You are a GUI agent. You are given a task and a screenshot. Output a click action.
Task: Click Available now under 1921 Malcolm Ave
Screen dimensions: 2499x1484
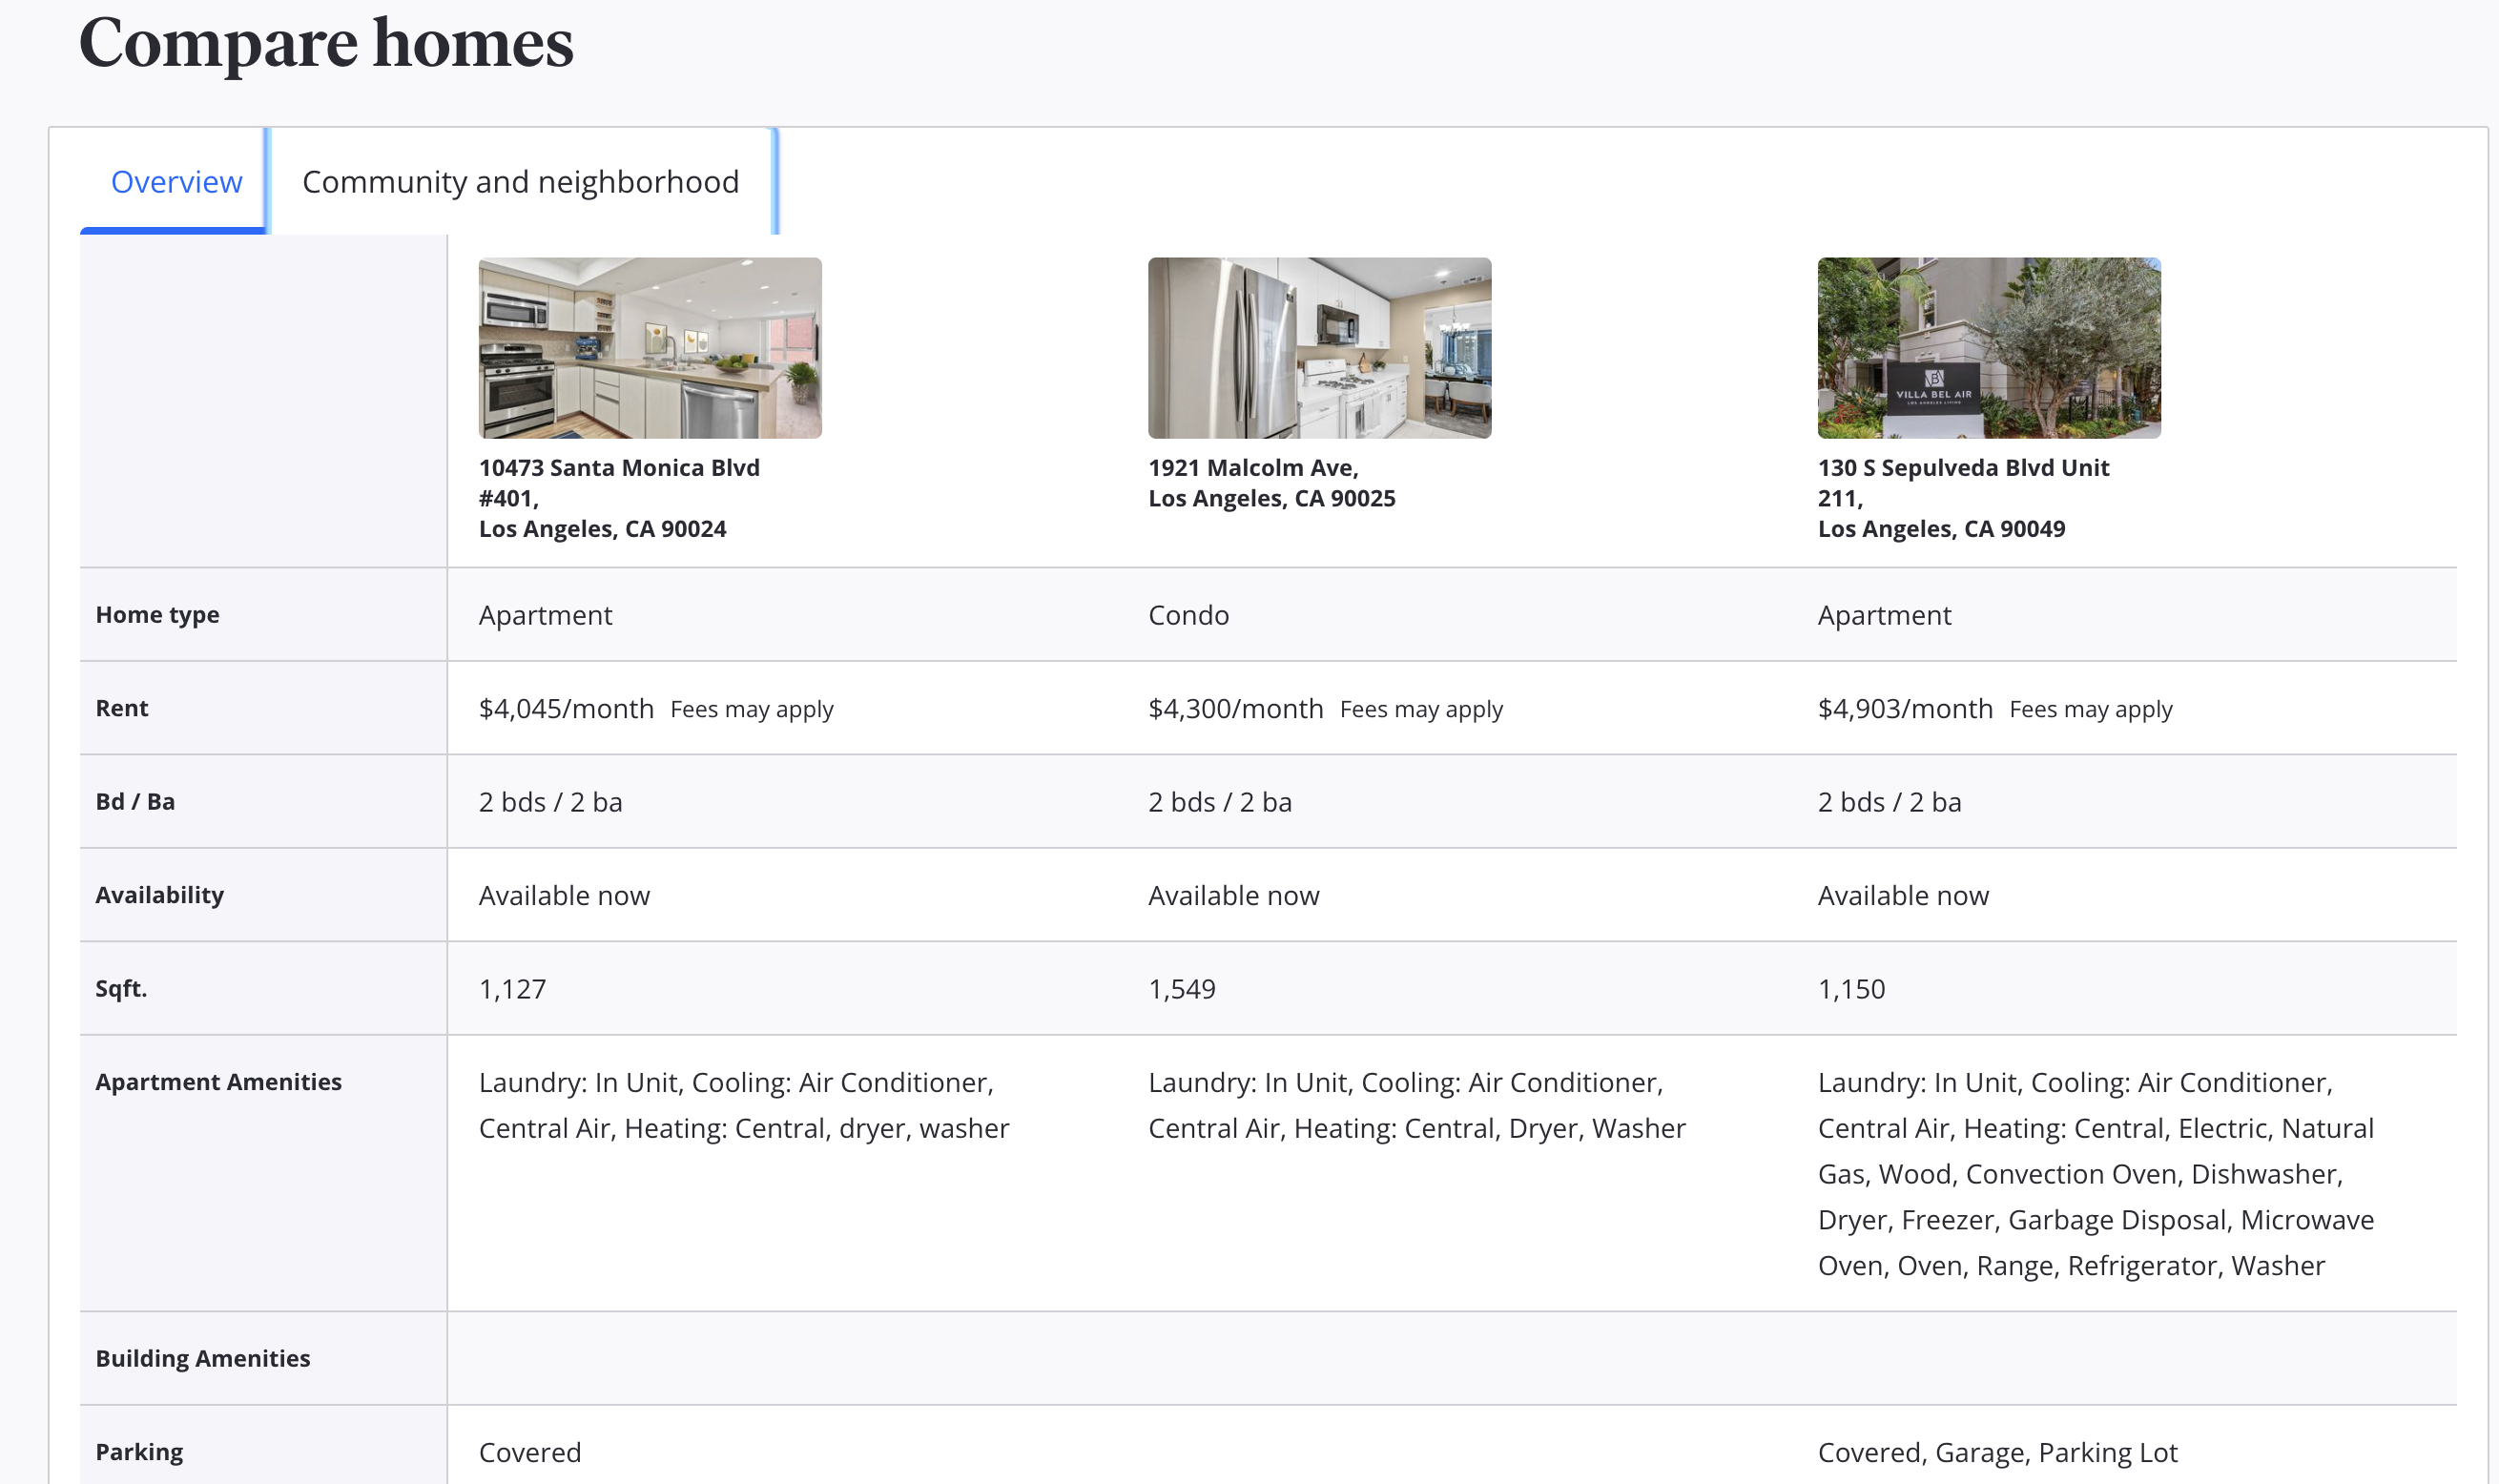(1233, 896)
